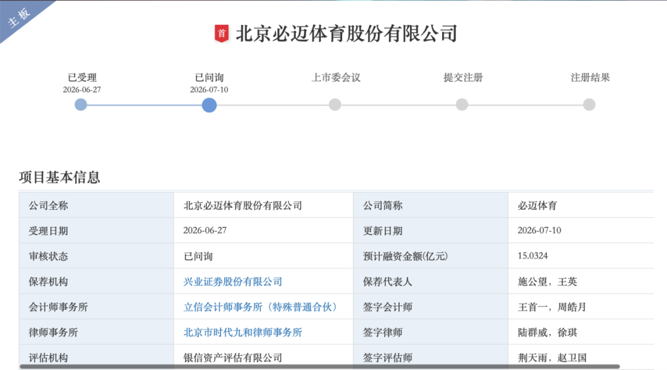The height and width of the screenshot is (370, 667).
Task: Open 北京市时代九和律师事务所 link
Action: click(242, 333)
